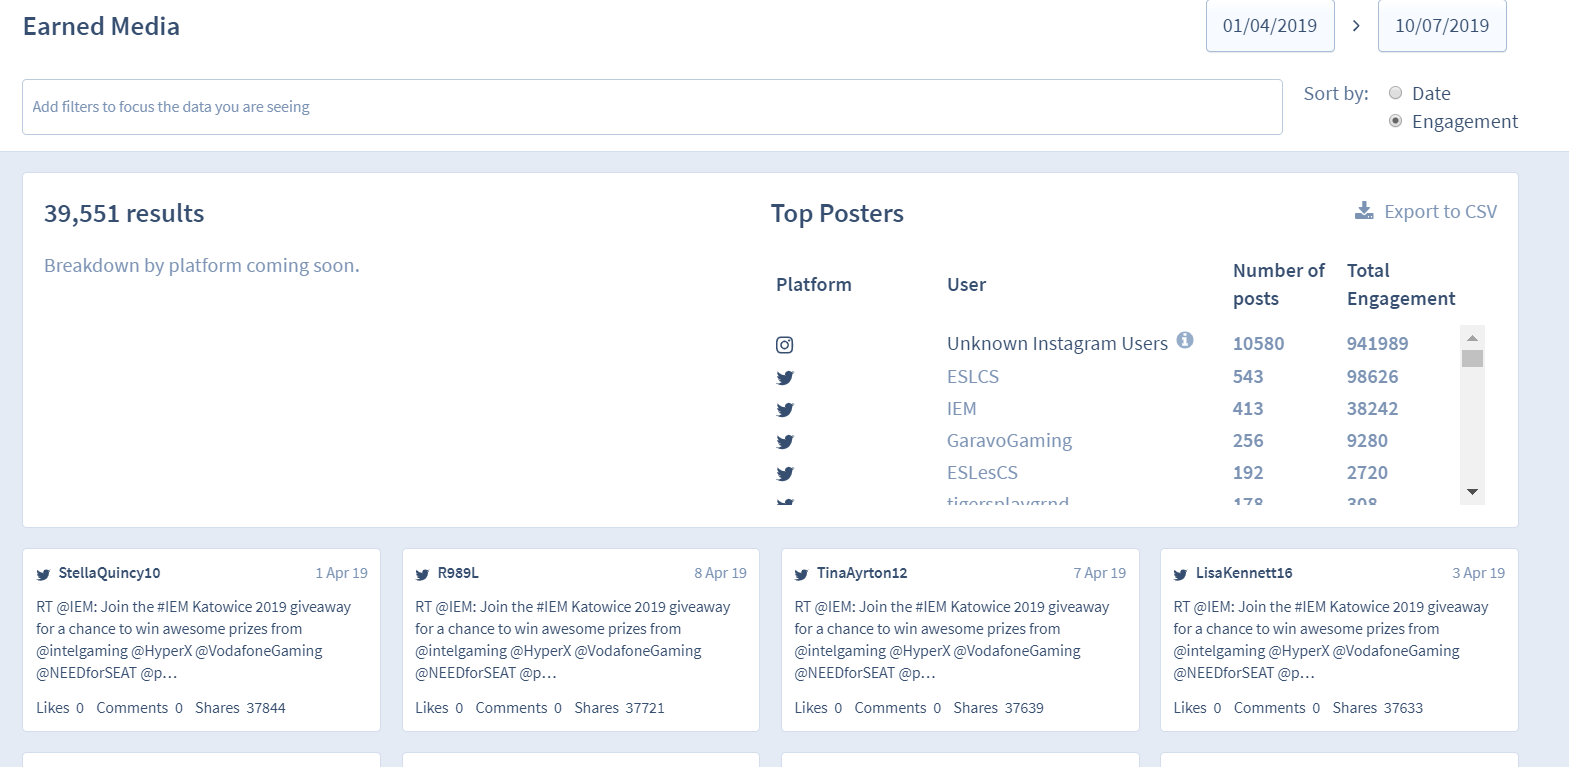Click the 10580 number of posts value

pos(1258,344)
